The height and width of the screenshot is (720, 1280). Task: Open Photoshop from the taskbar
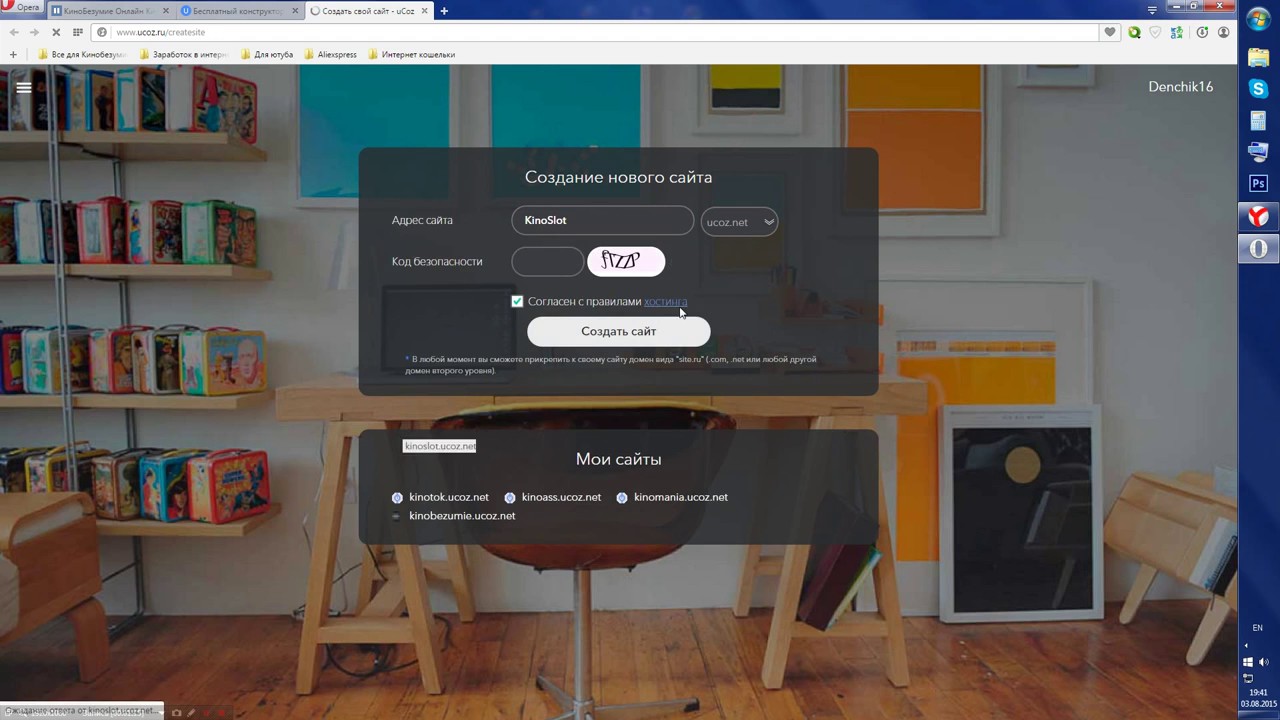tap(1259, 184)
